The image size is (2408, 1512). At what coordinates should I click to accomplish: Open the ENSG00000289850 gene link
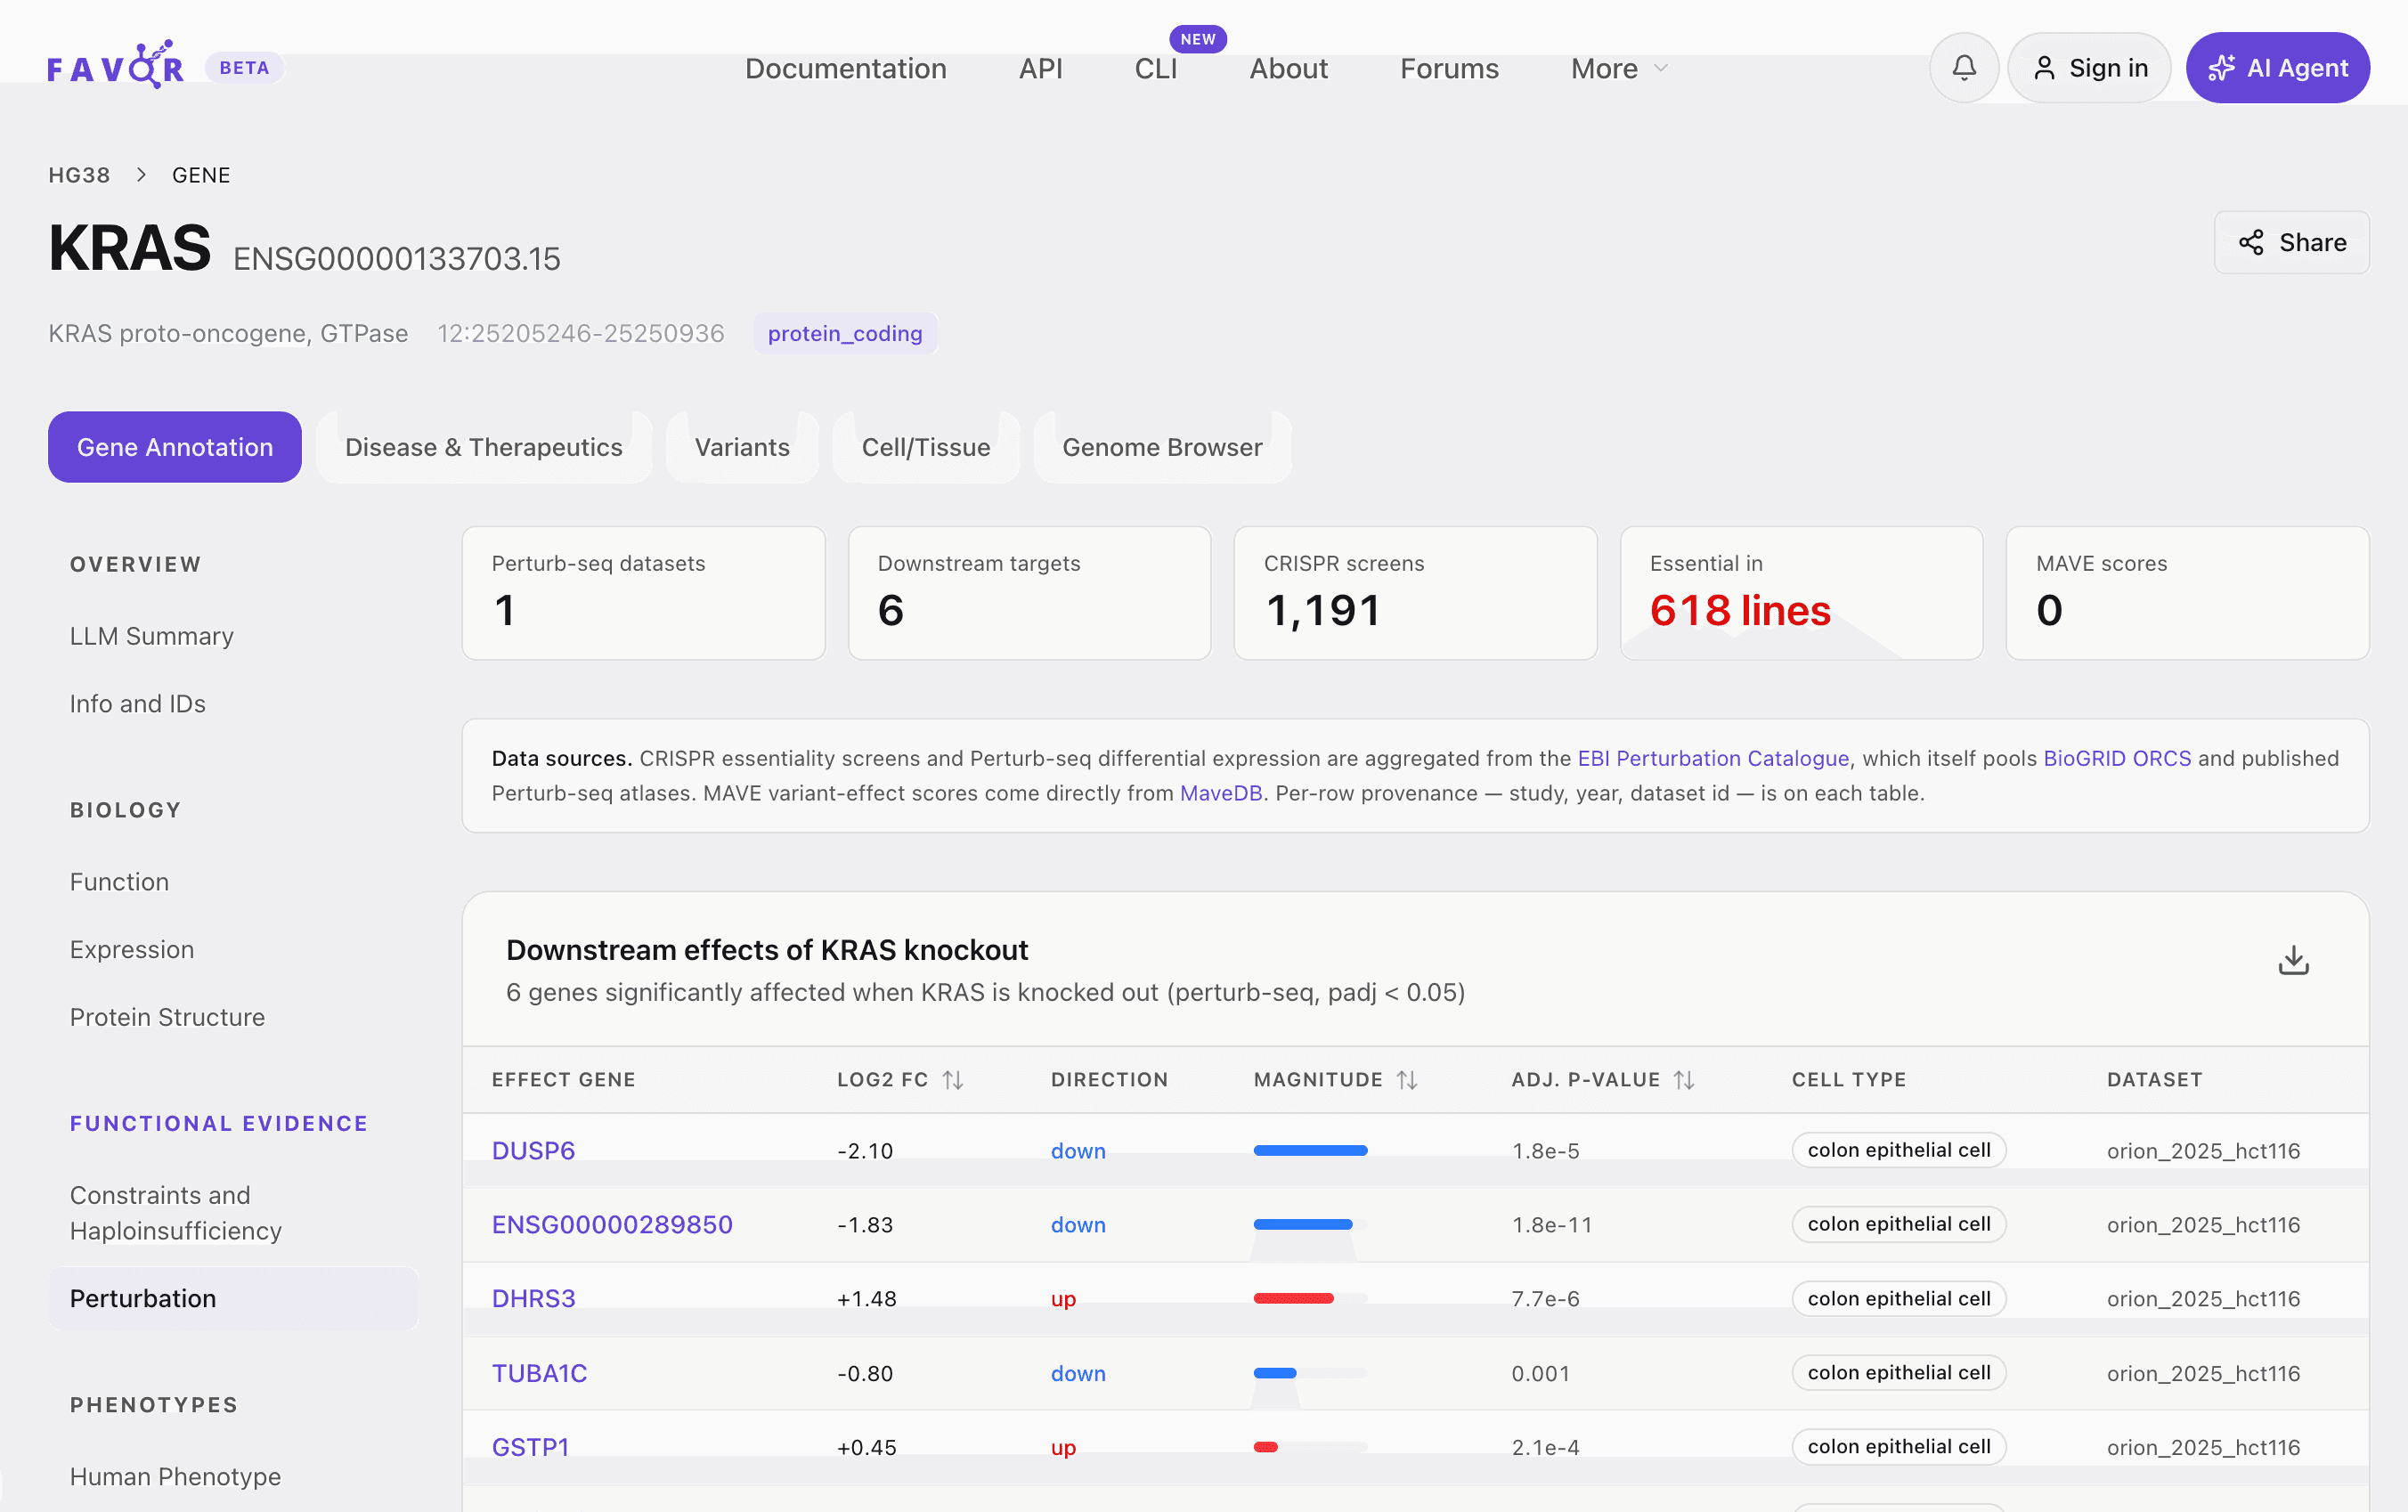pos(612,1224)
